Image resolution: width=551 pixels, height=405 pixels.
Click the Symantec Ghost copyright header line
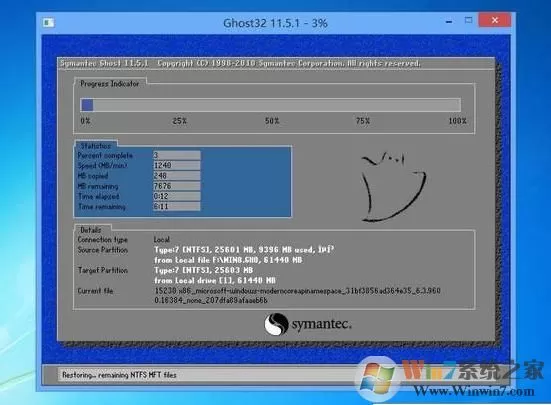click(x=240, y=63)
